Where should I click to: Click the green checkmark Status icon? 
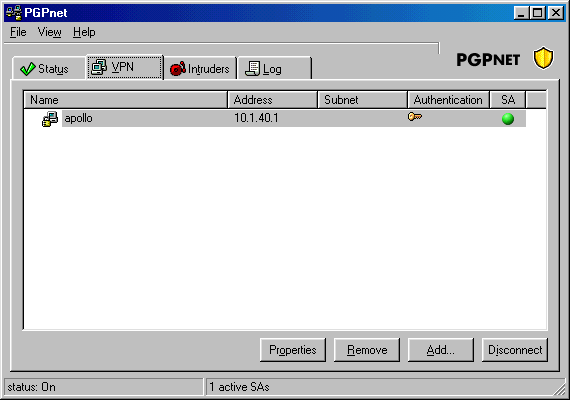pyautogui.click(x=28, y=68)
